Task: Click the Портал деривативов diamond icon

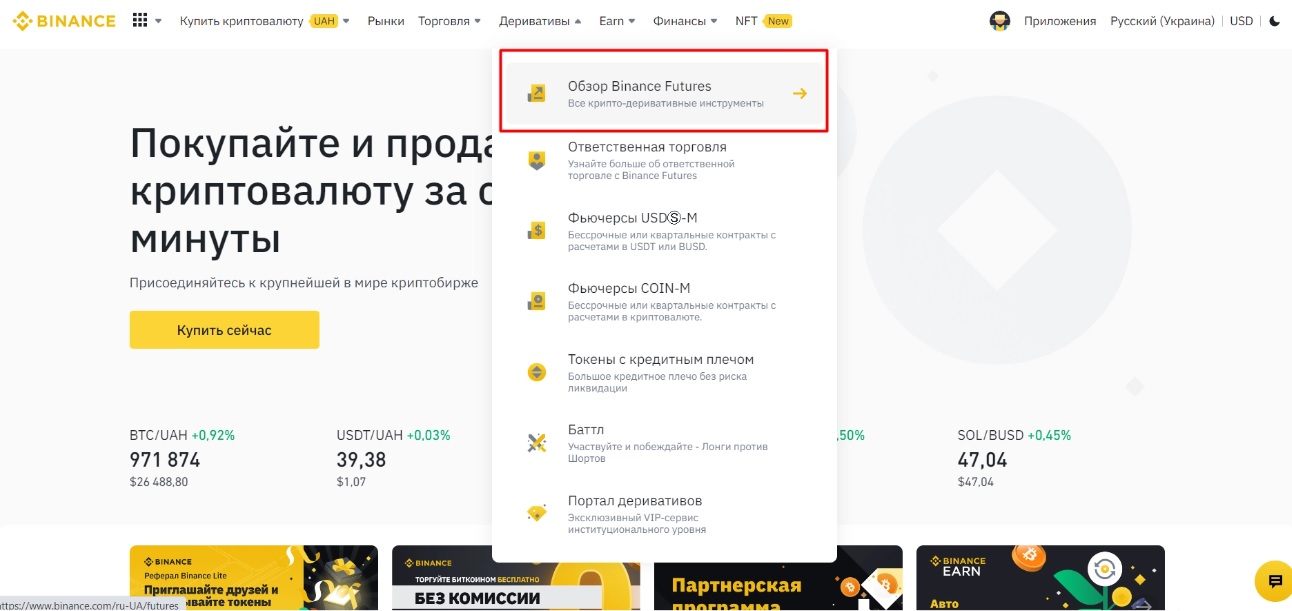Action: tap(537, 514)
